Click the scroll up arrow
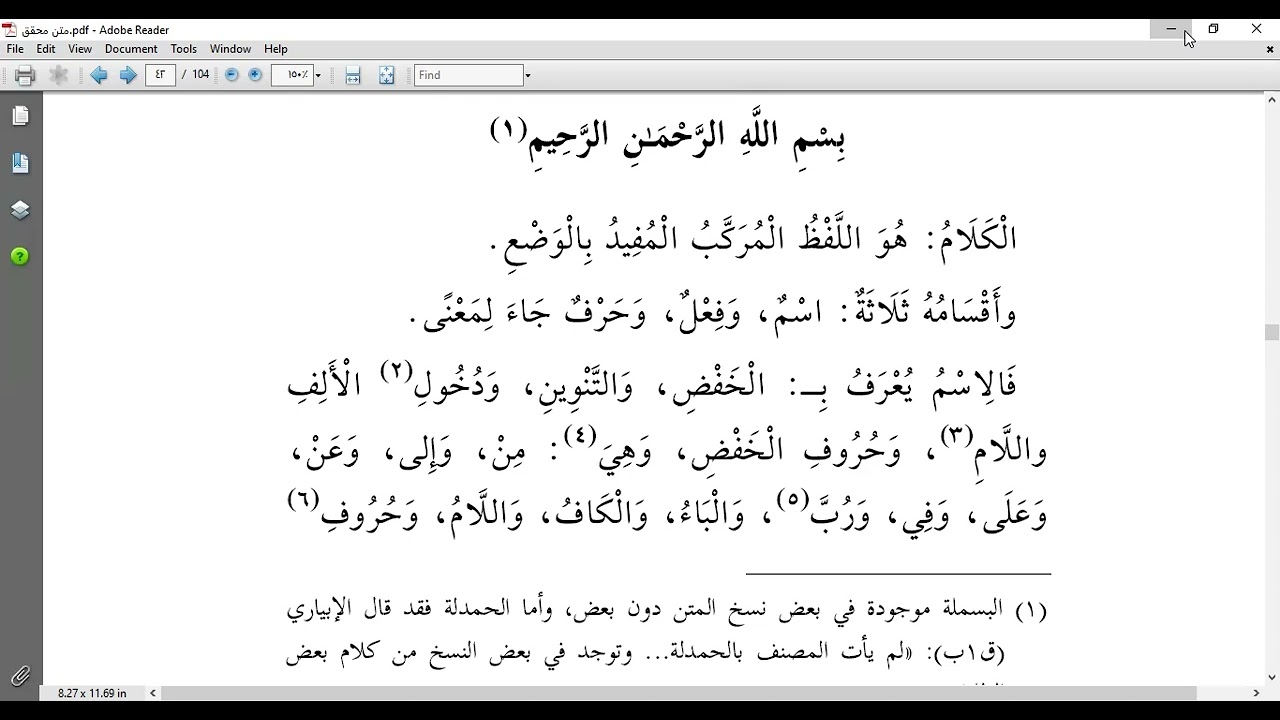The image size is (1280, 720). click(1272, 100)
